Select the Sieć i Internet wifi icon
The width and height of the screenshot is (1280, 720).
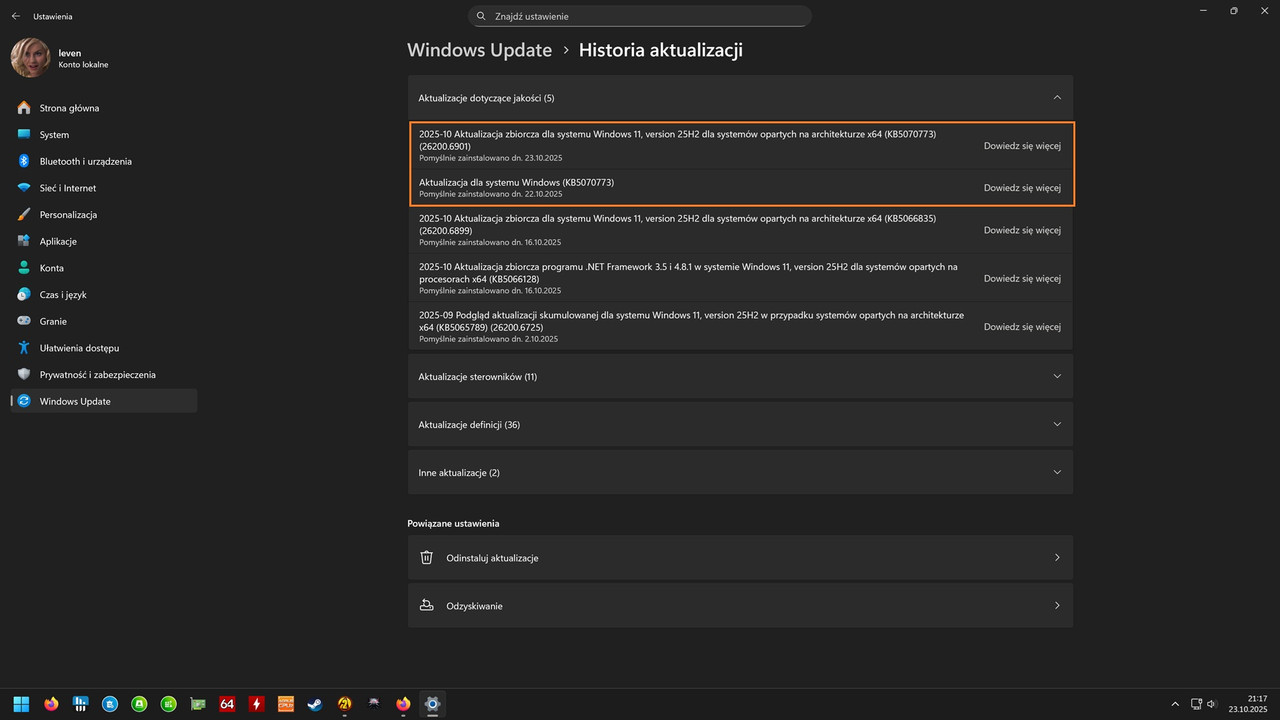tap(24, 188)
